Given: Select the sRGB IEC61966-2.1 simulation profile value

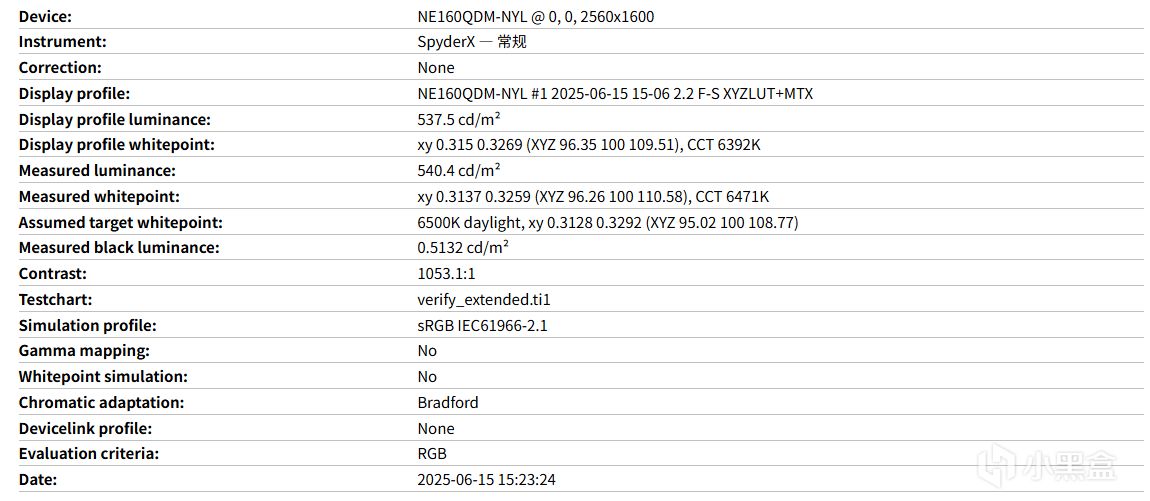Looking at the screenshot, I should (482, 326).
